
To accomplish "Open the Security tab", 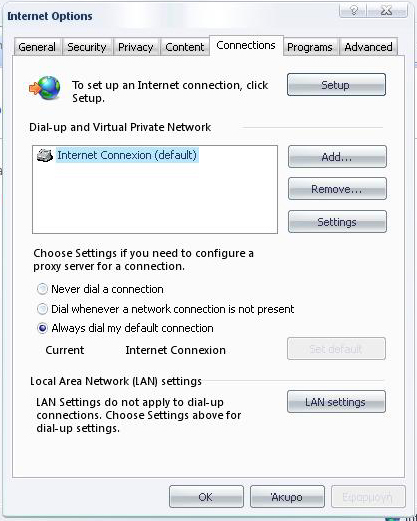I will point(87,47).
